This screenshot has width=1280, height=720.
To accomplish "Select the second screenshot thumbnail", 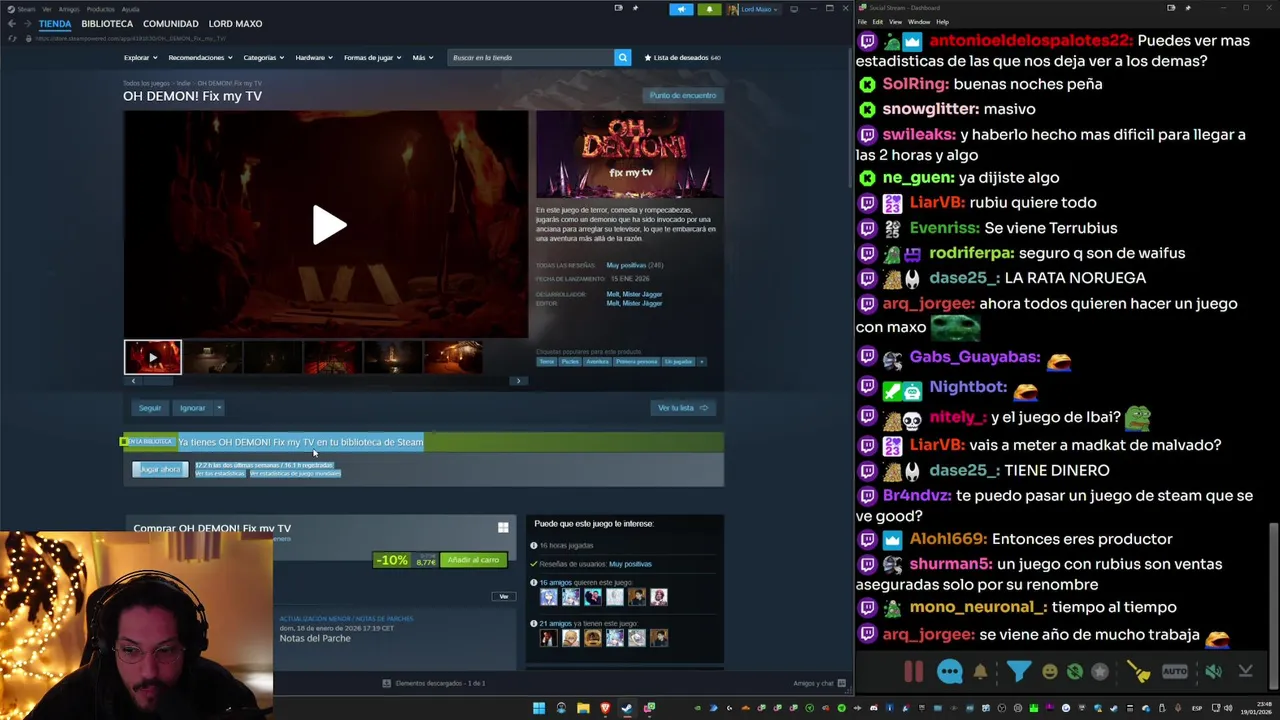I will coord(212,357).
